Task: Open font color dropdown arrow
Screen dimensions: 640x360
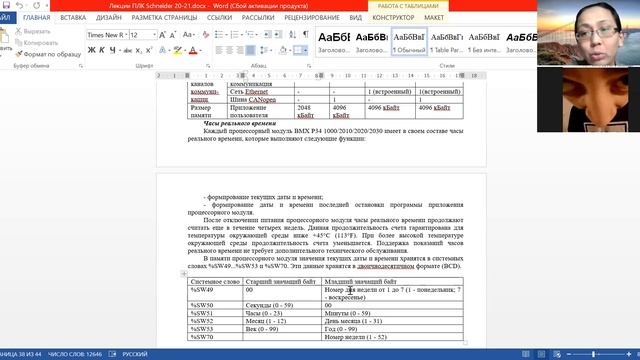Action: (200, 51)
